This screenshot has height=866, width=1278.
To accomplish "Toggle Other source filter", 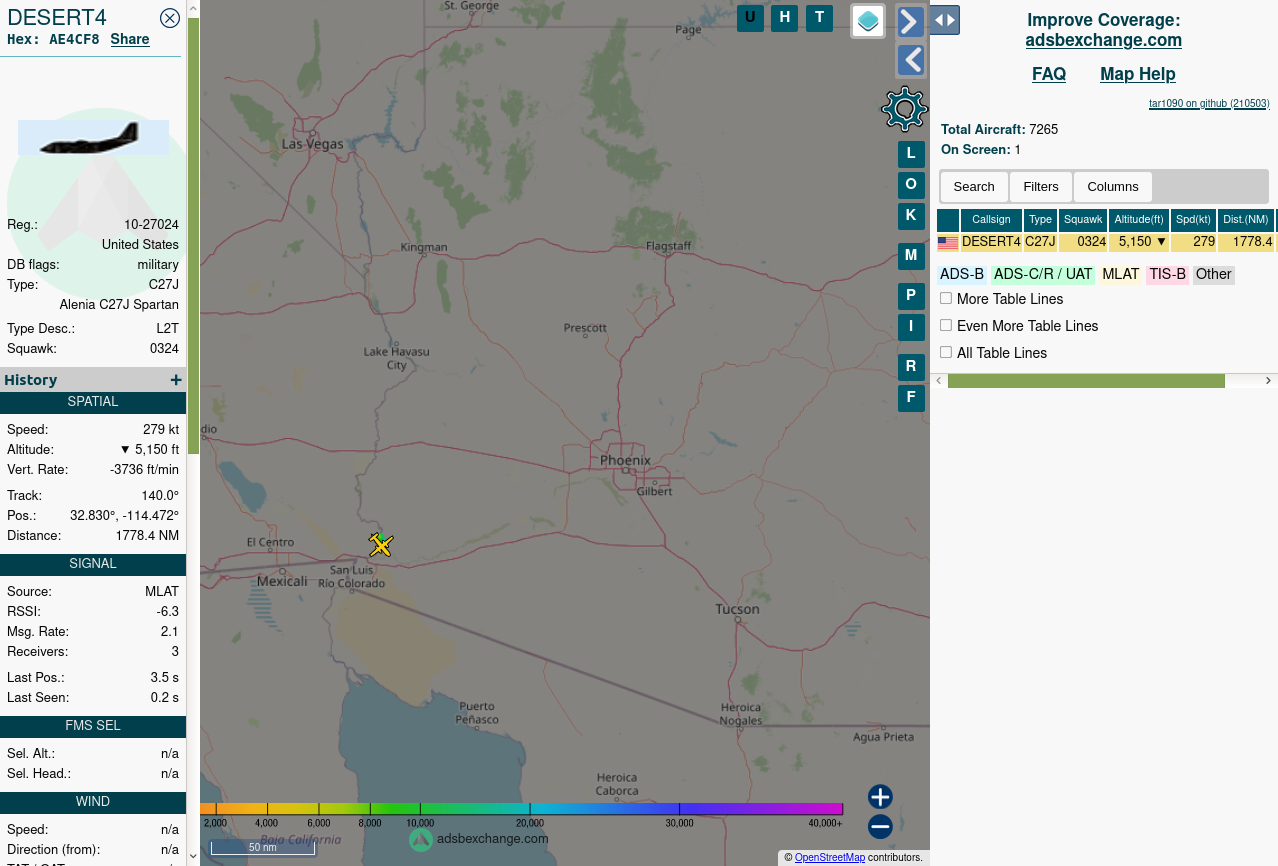I will click(x=1214, y=274).
